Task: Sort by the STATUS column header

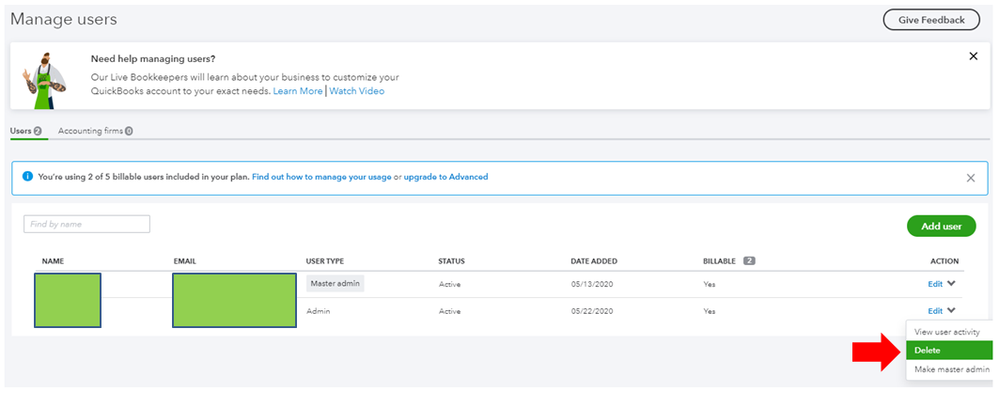Action: coord(451,261)
